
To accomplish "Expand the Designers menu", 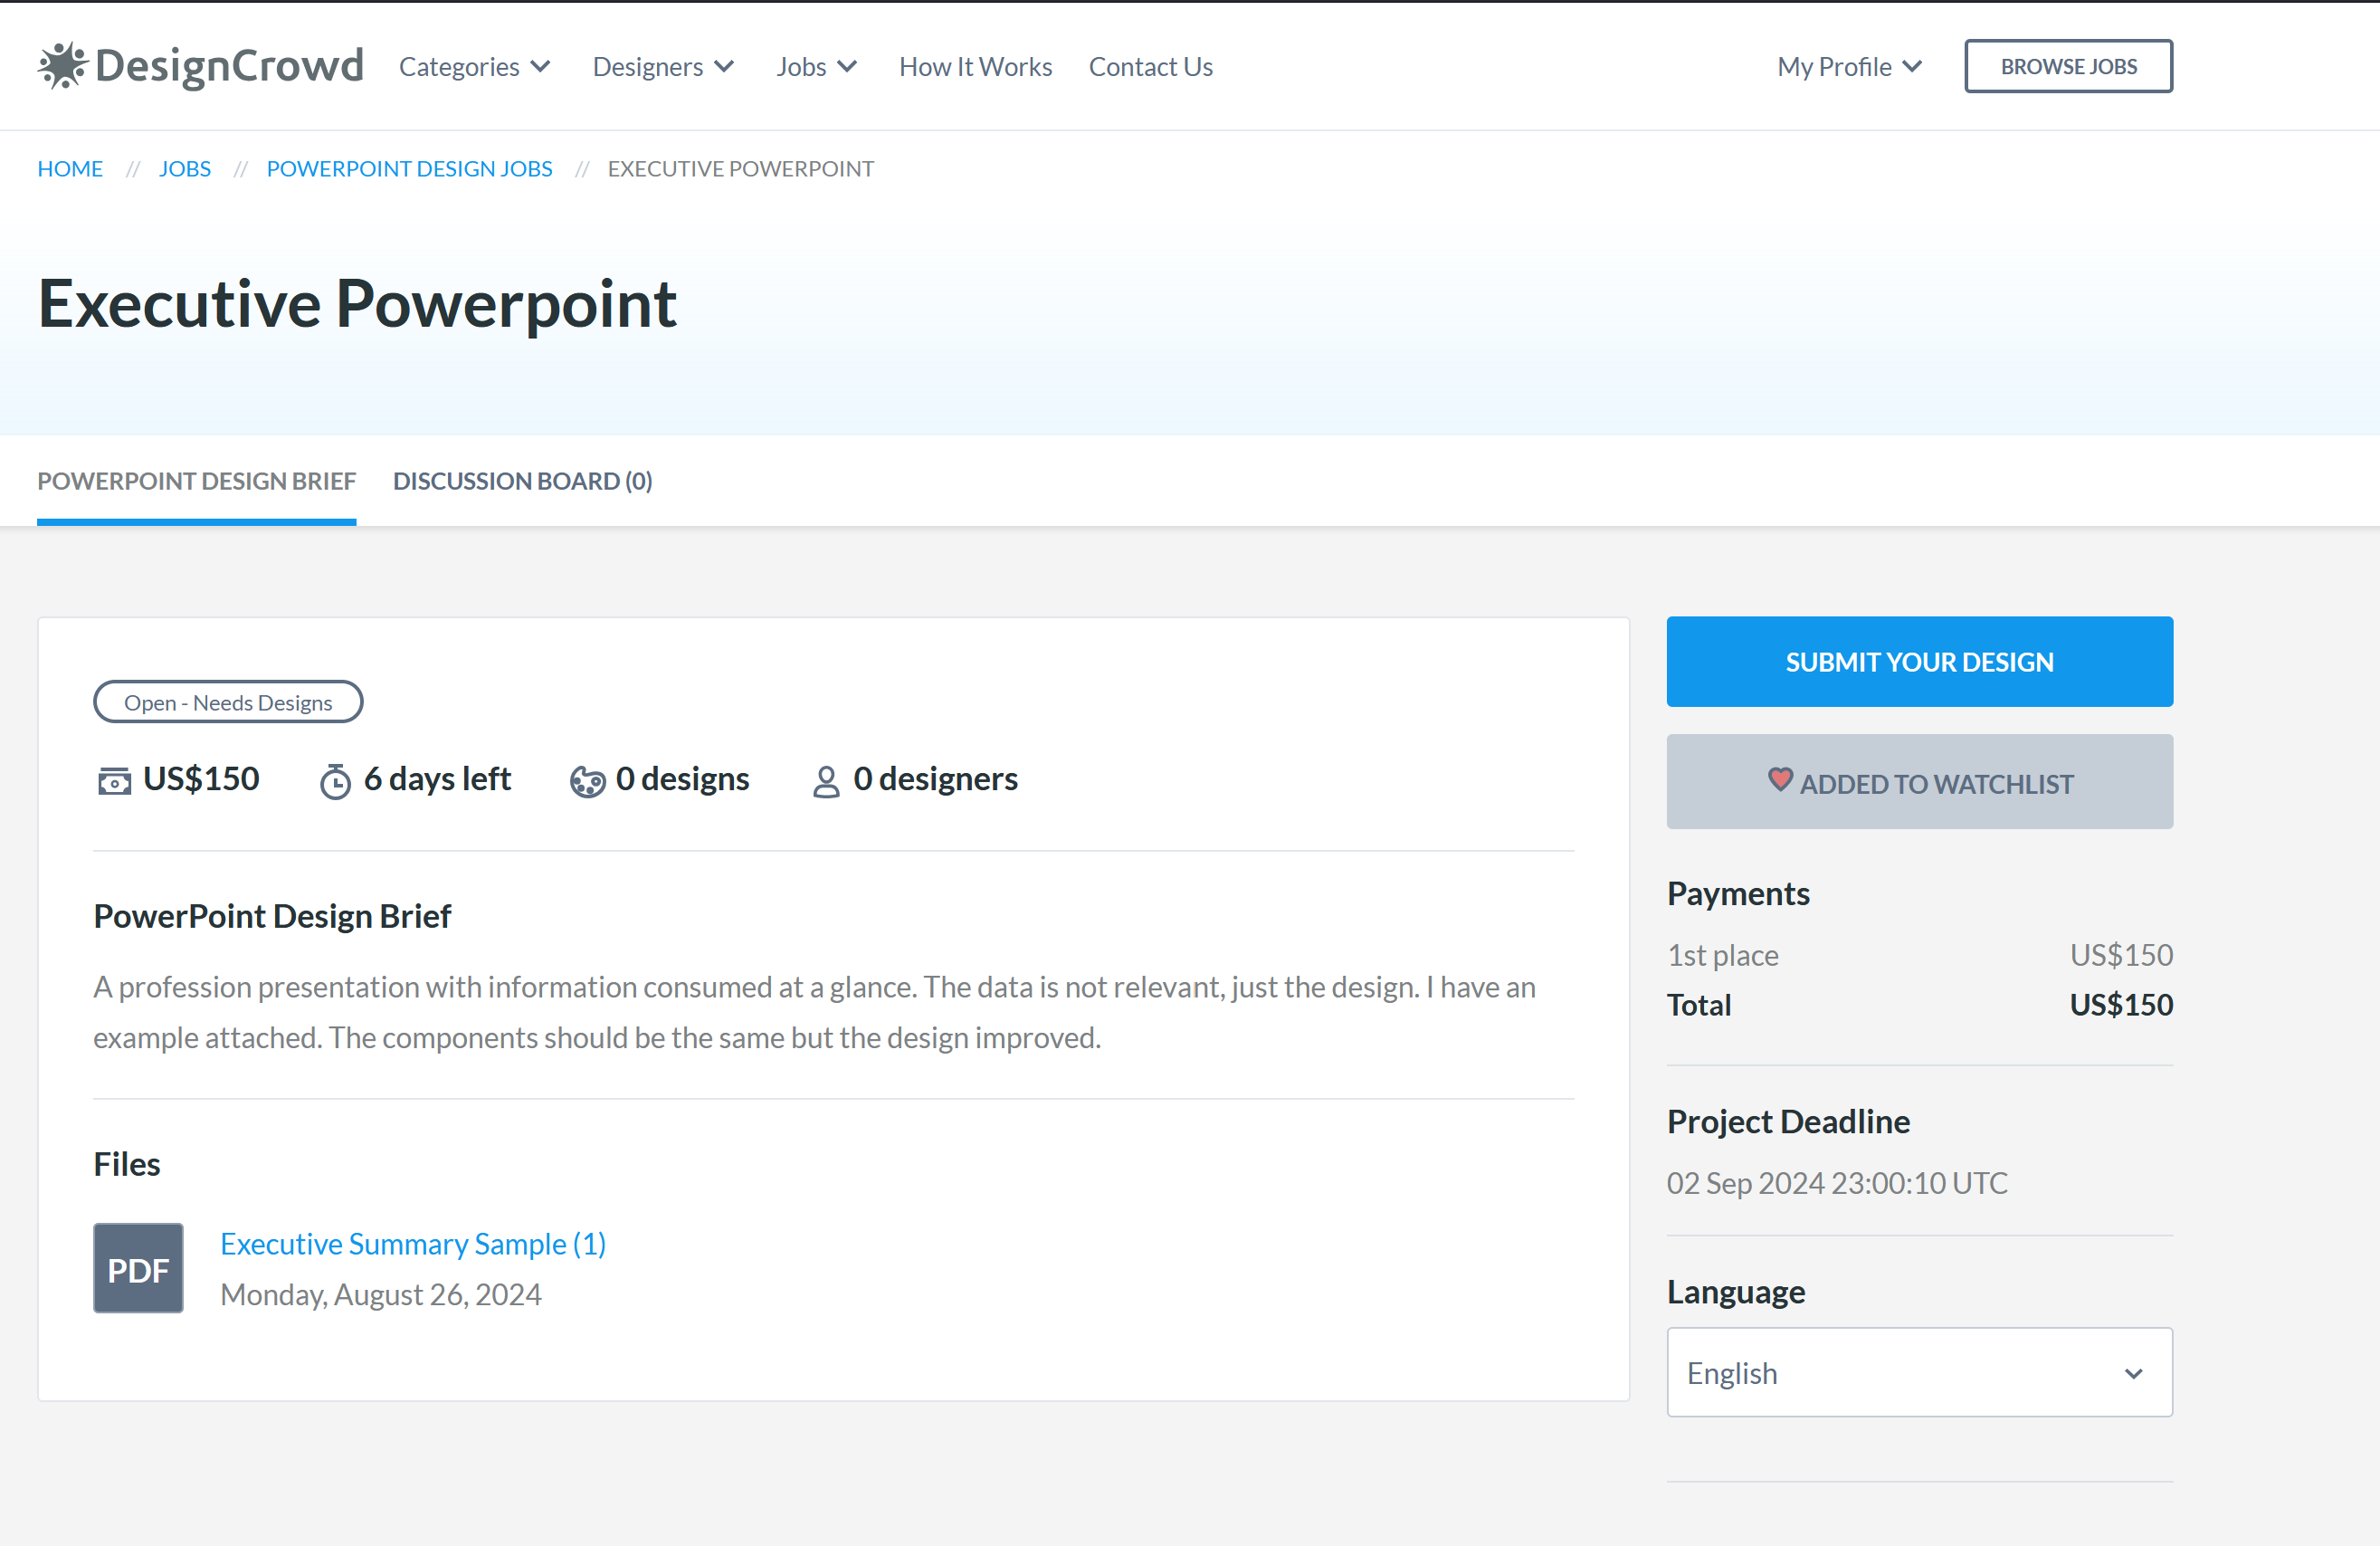I will (x=664, y=66).
